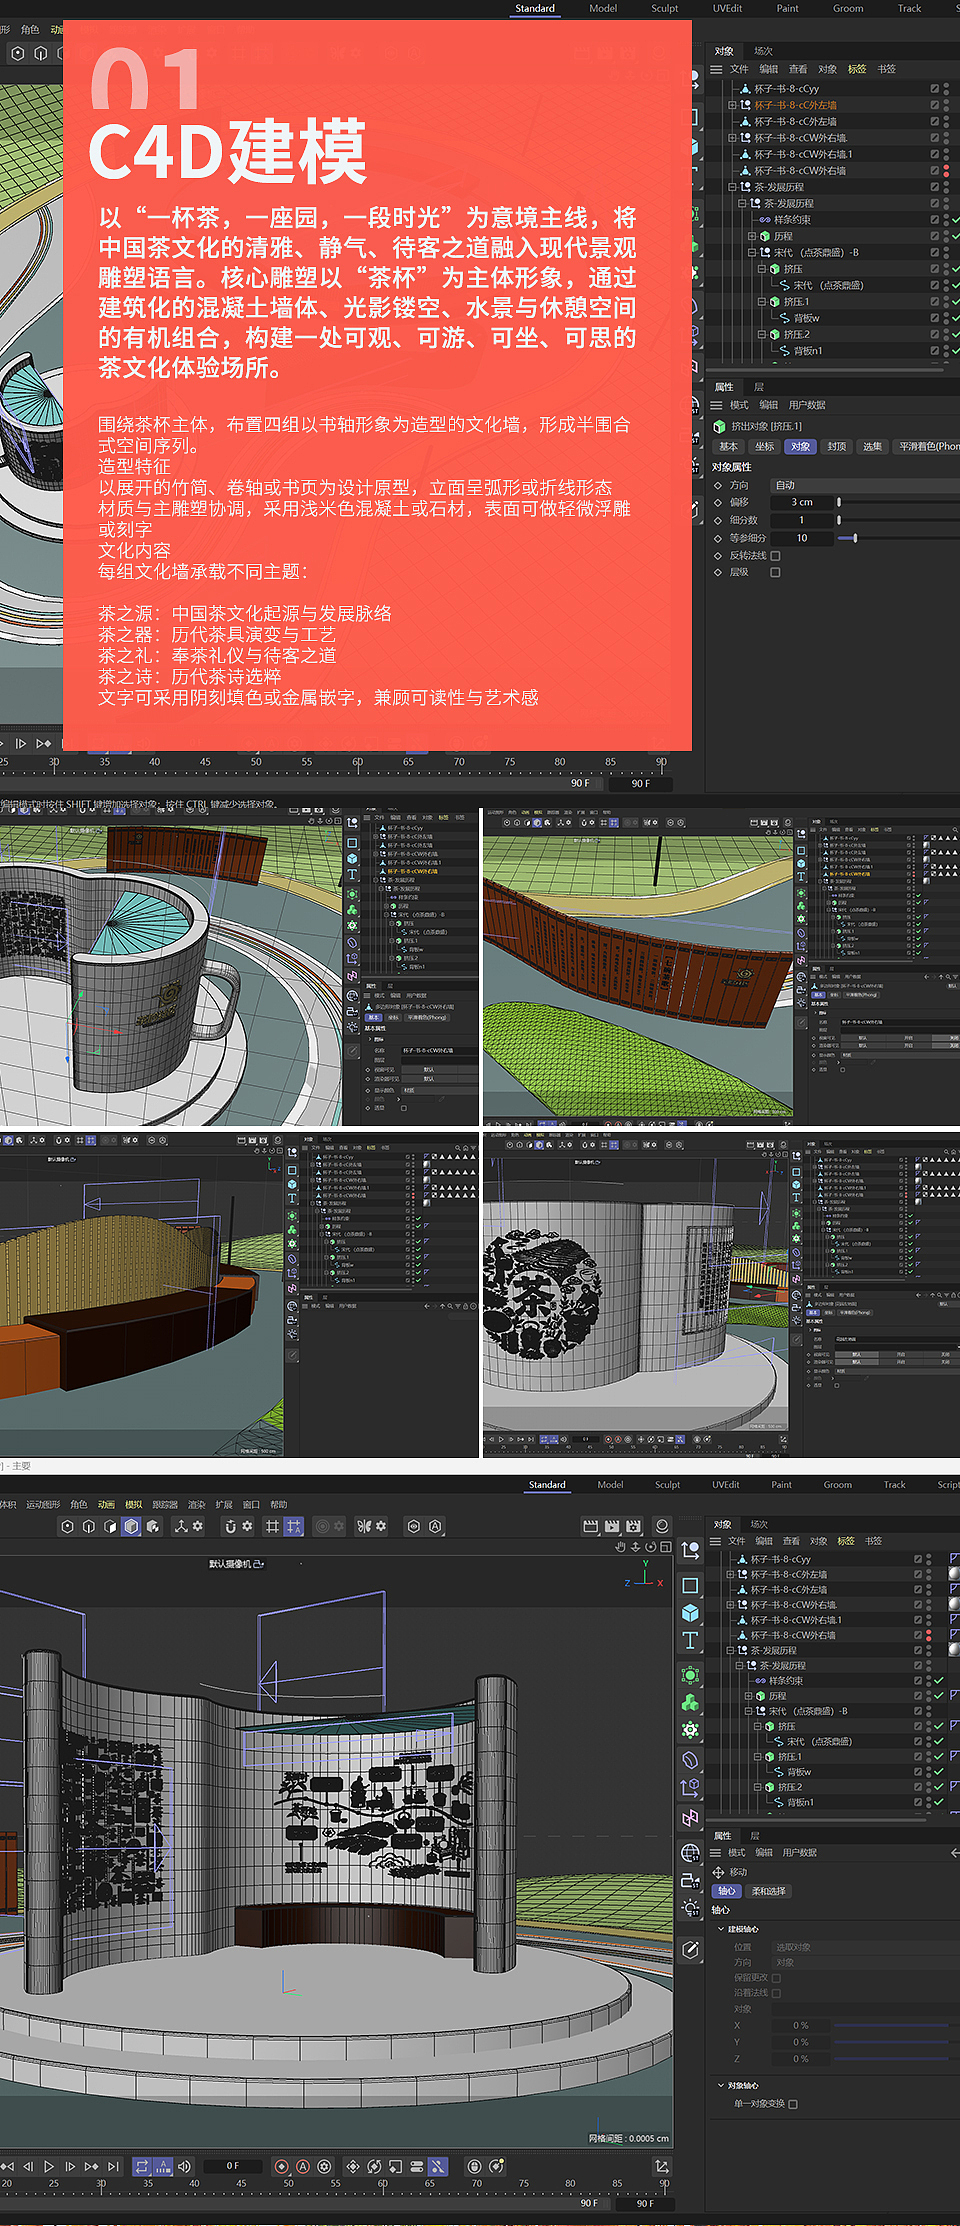Toggle the 沿着法线 checkbox
Screen dimensions: 960x2226
pyautogui.click(x=776, y=1992)
